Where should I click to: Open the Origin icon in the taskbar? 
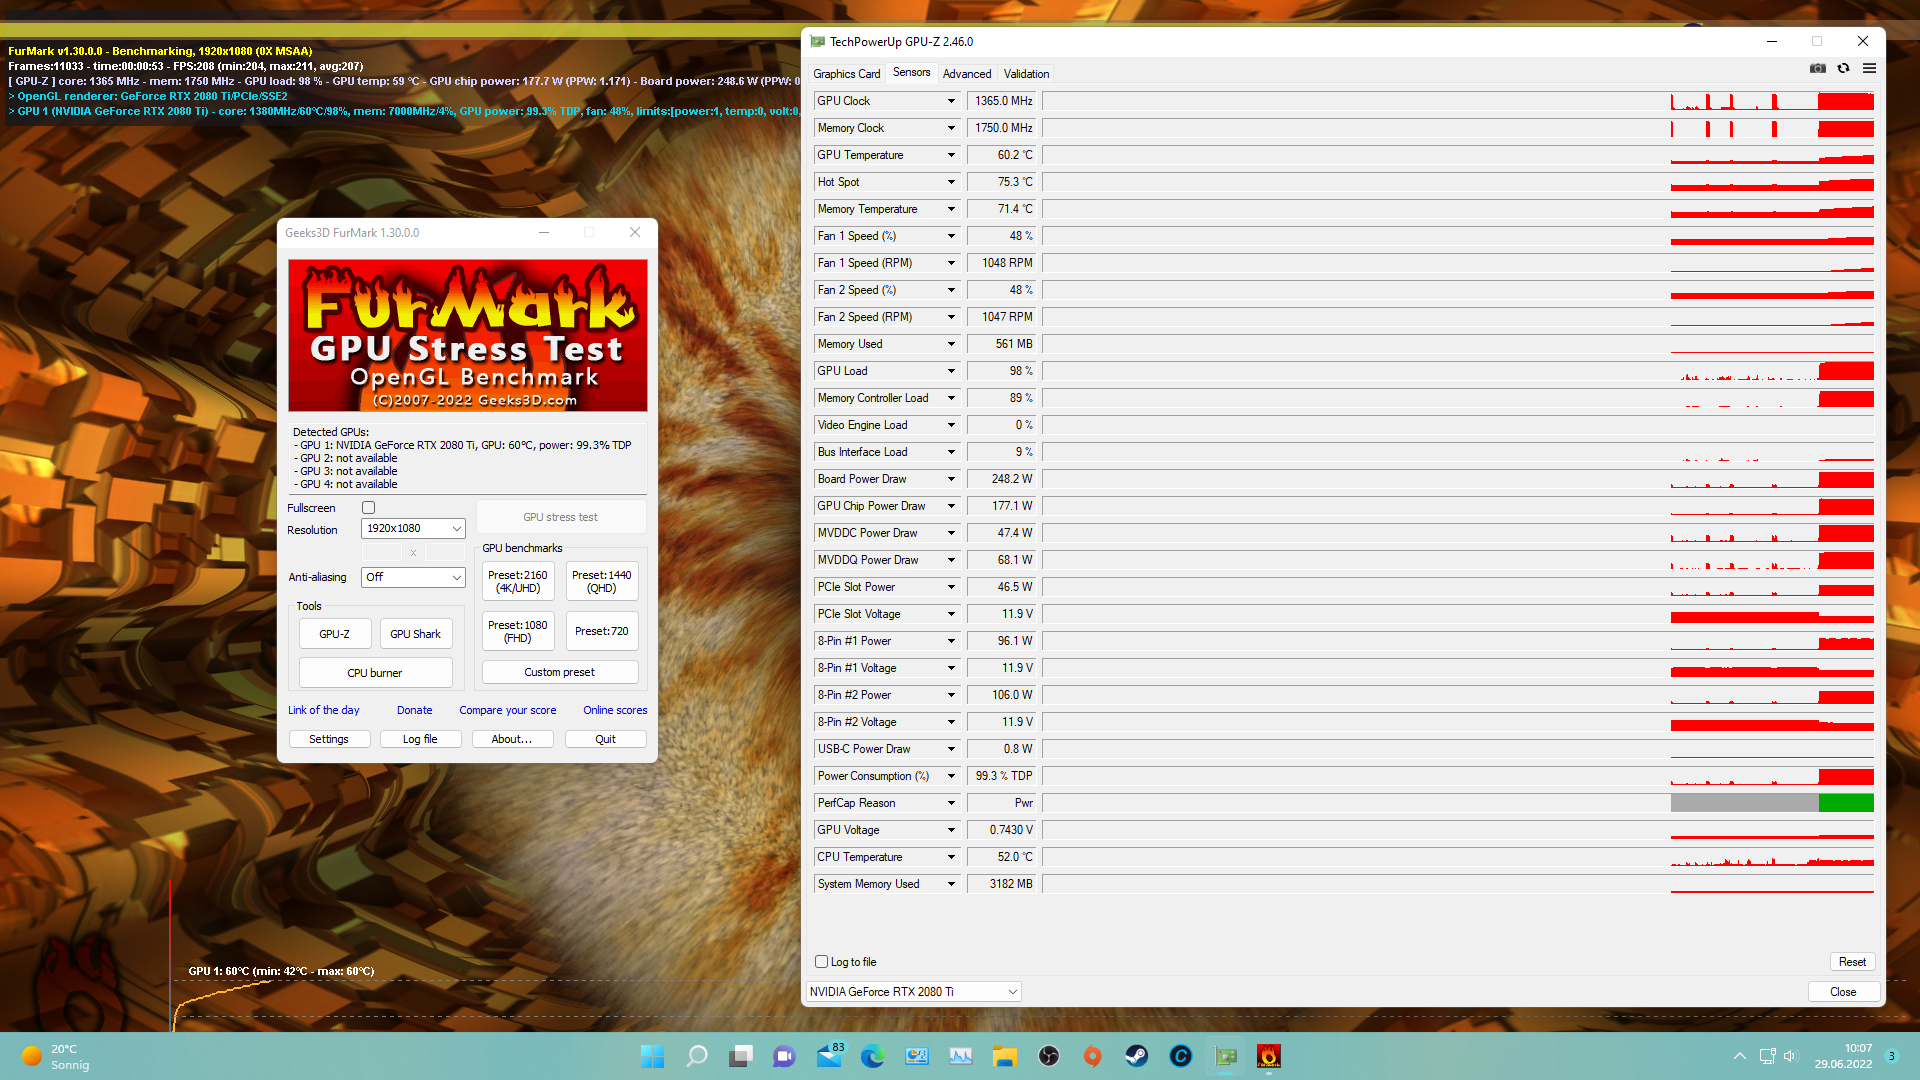pyautogui.click(x=1092, y=1056)
